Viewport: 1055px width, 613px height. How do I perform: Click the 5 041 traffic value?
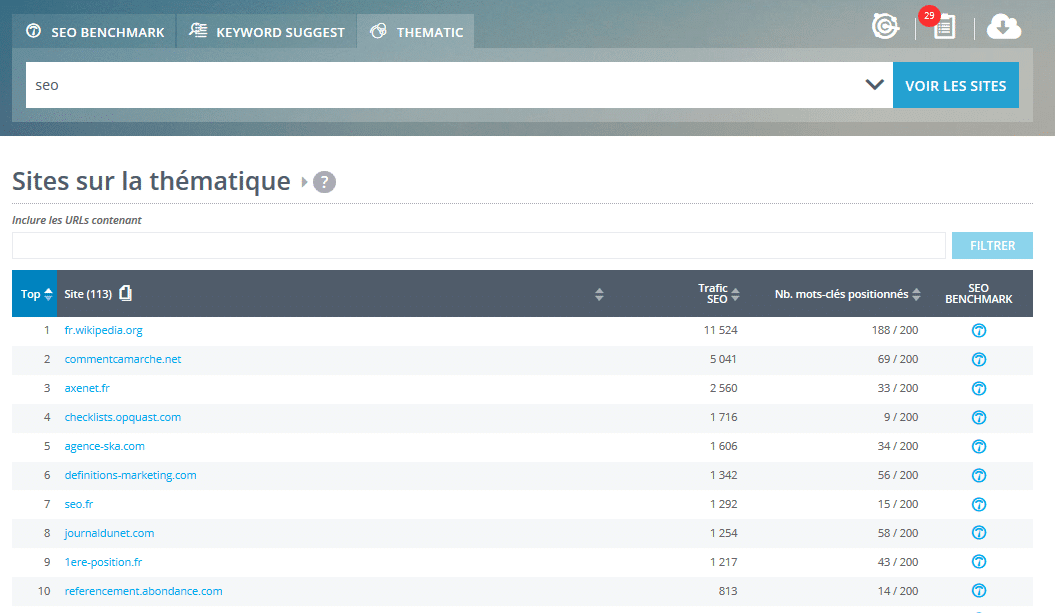click(x=723, y=359)
